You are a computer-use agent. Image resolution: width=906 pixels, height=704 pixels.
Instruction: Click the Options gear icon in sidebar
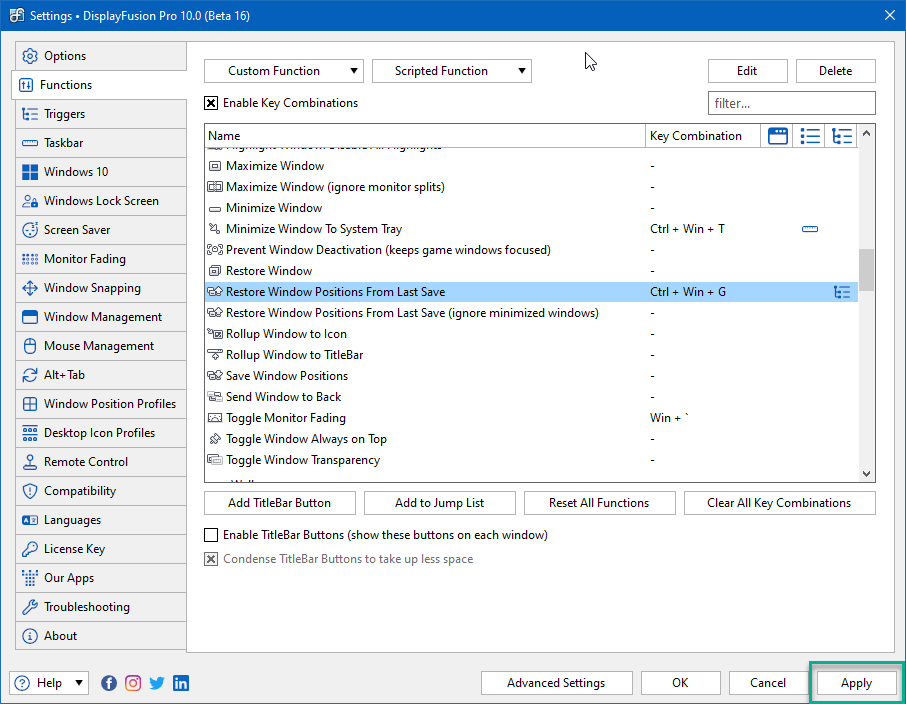30,56
